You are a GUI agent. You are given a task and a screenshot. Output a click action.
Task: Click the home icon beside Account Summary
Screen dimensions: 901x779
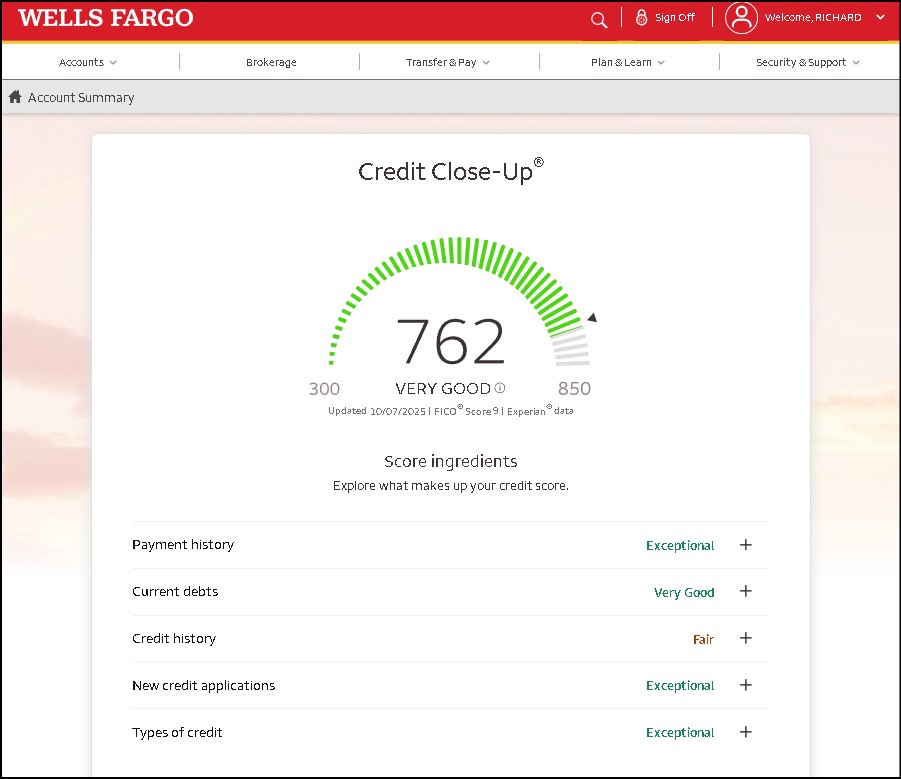tap(15, 97)
